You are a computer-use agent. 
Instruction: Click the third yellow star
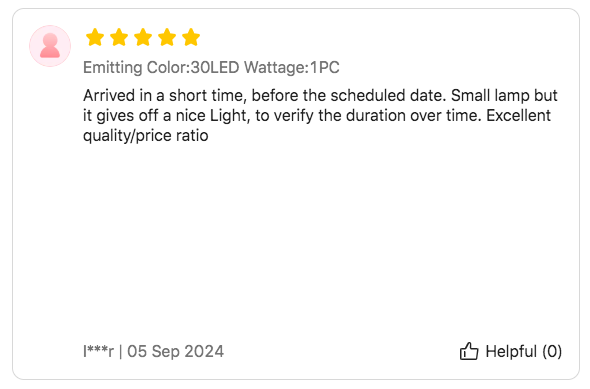[143, 37]
